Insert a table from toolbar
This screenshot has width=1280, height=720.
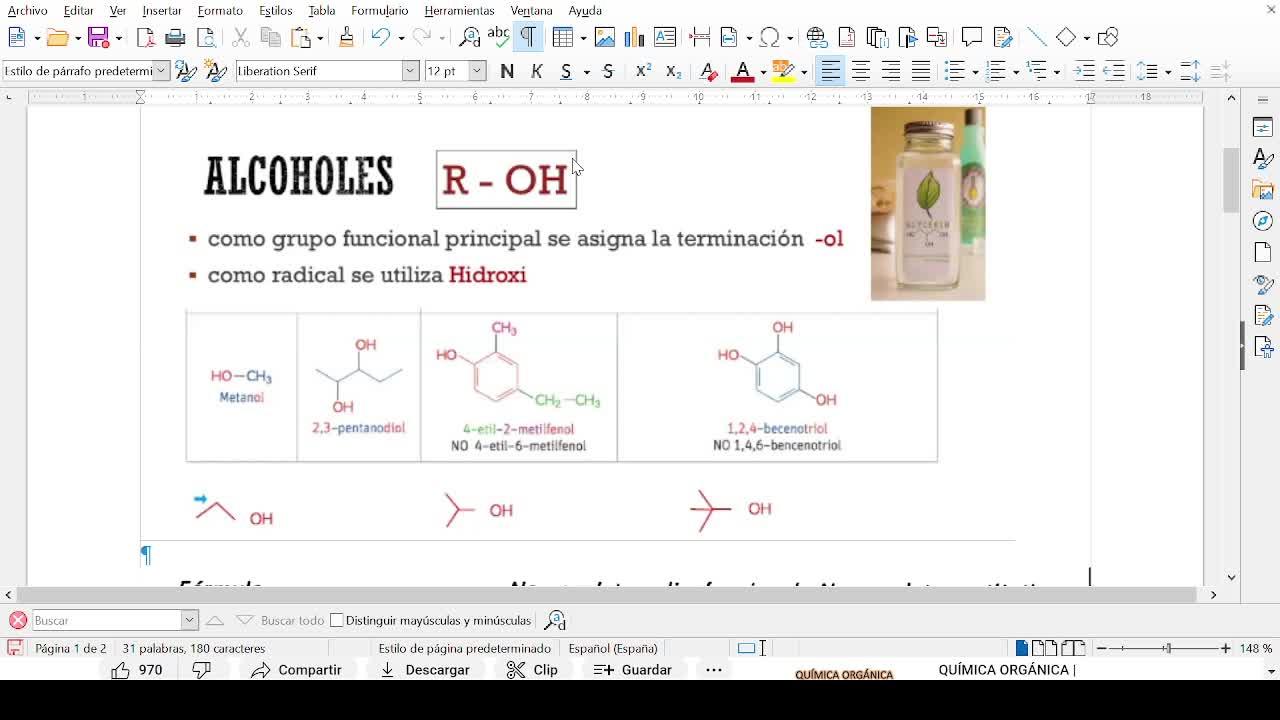563,38
